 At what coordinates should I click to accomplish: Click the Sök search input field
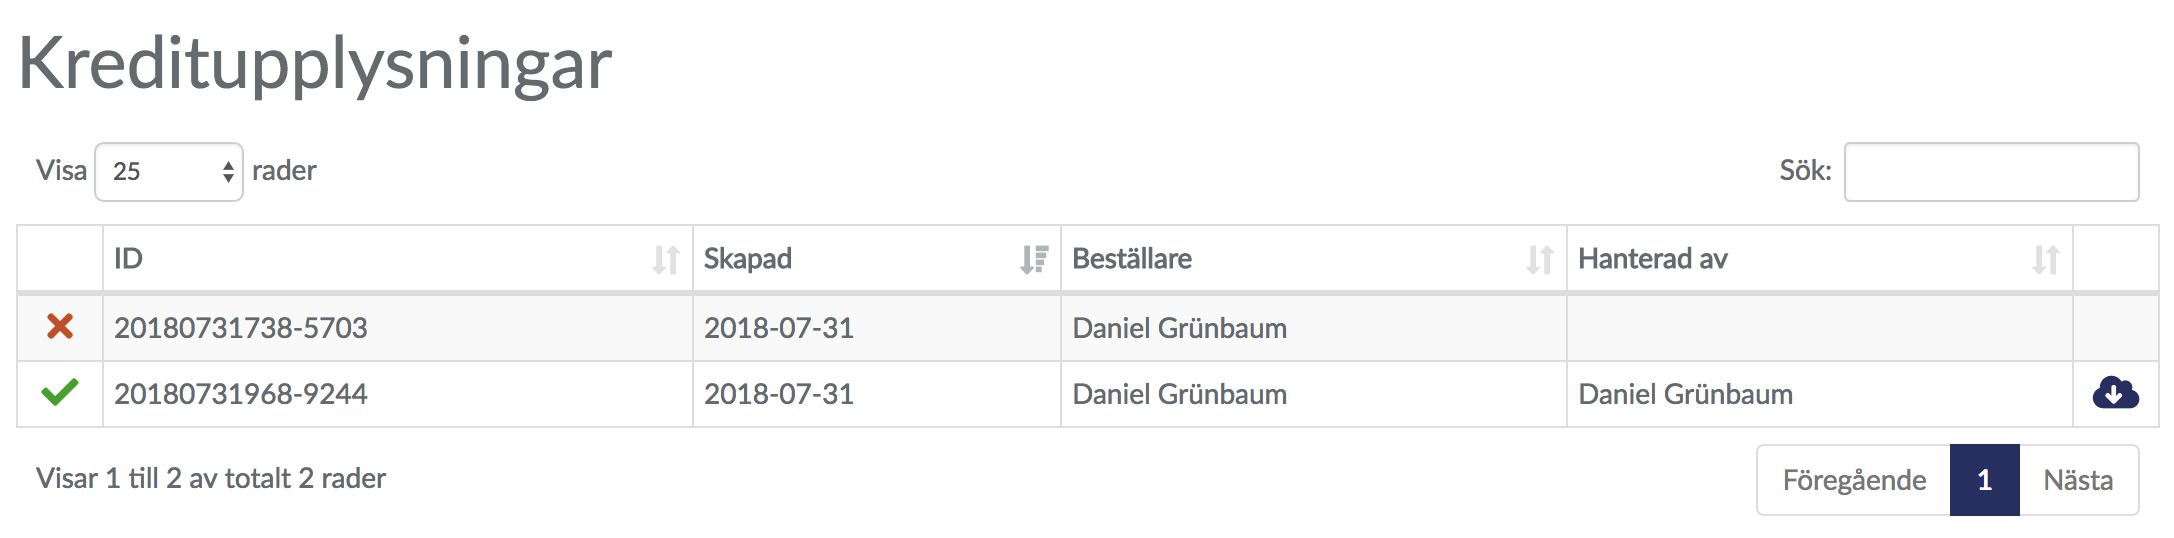(x=1991, y=172)
